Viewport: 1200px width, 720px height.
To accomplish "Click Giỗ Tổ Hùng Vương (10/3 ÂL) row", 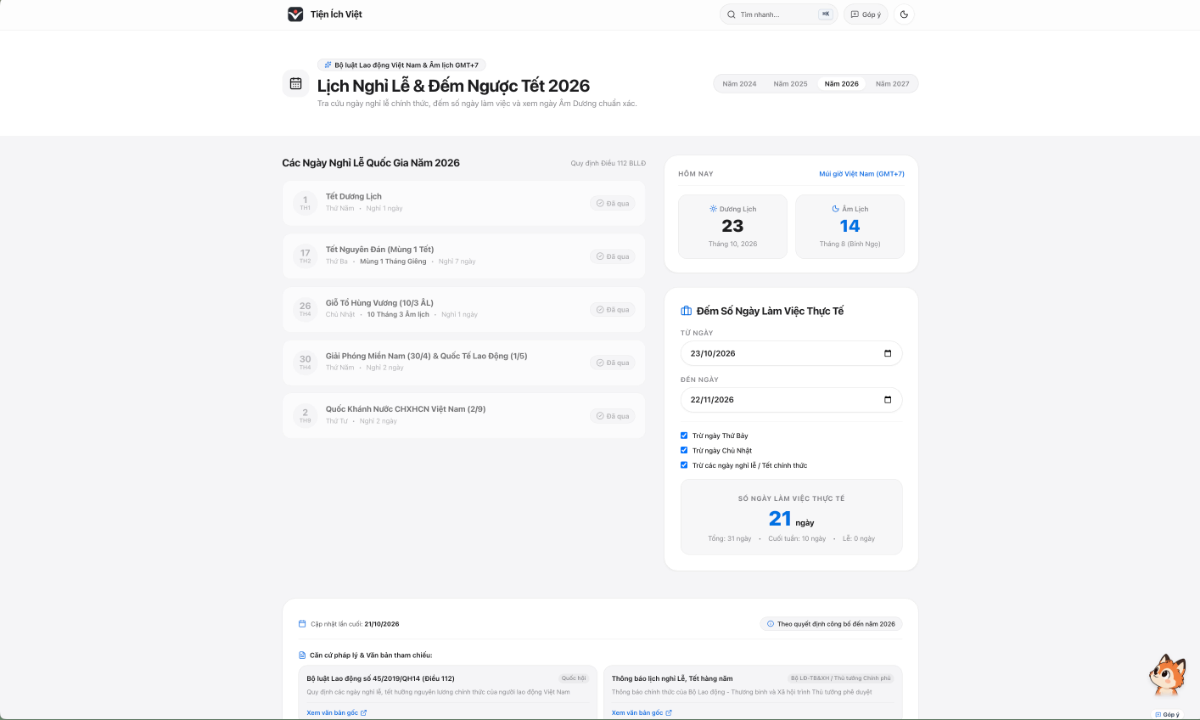I will (464, 309).
